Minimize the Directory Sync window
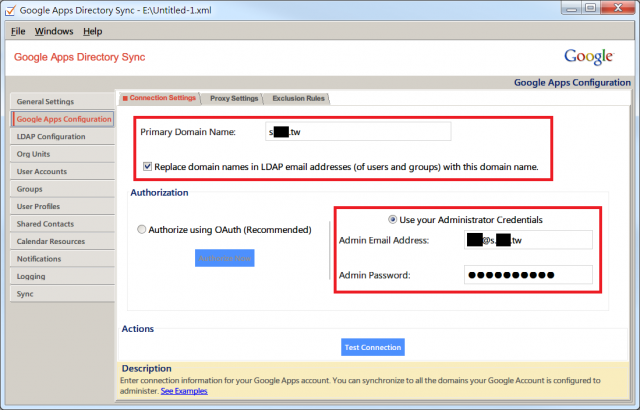640x410 pixels. coord(571,8)
